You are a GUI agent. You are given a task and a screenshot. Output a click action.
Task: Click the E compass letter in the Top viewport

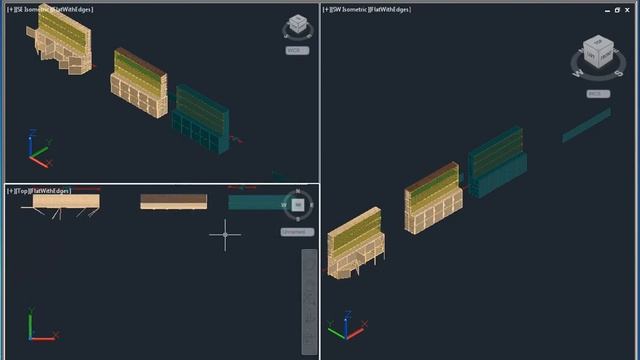(x=312, y=205)
